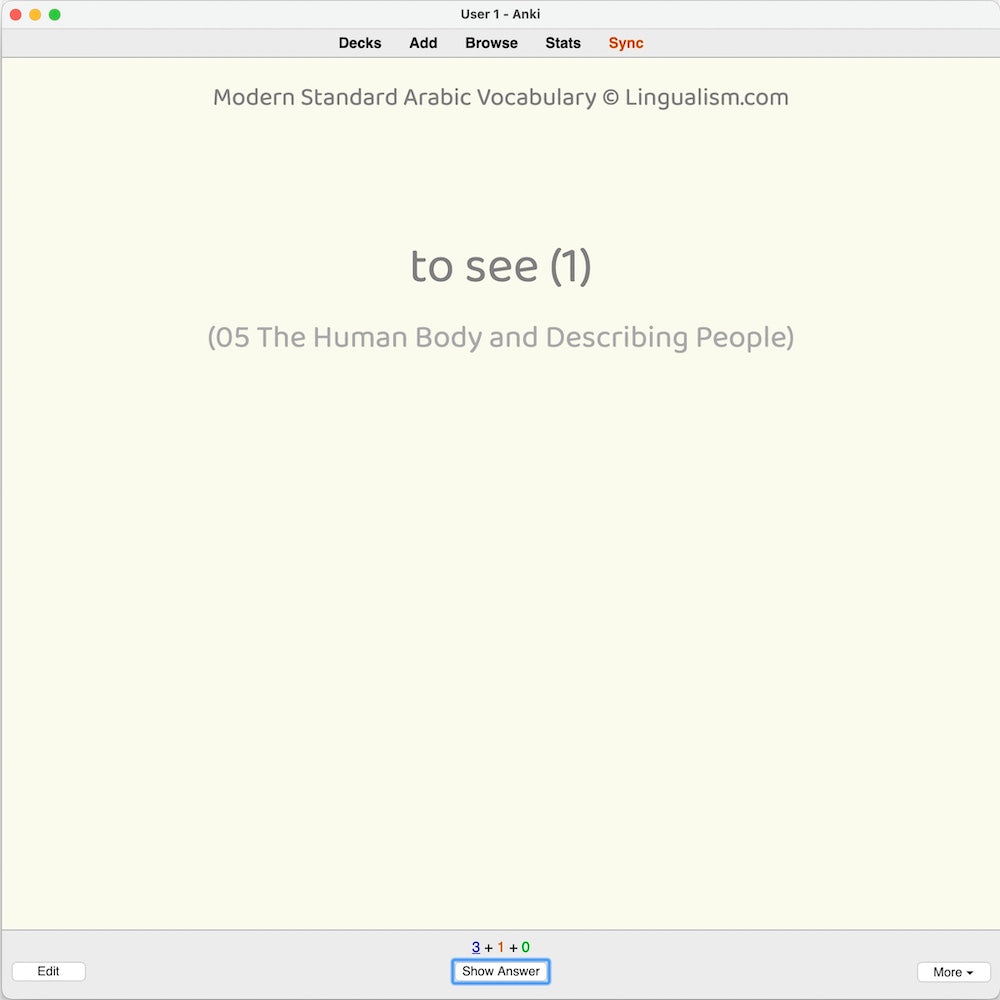Open the Browse card browser
The height and width of the screenshot is (1000, 1000).
tap(491, 43)
